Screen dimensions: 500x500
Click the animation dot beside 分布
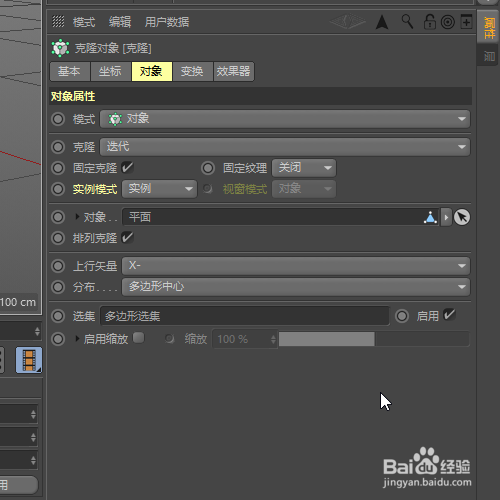tap(58, 287)
